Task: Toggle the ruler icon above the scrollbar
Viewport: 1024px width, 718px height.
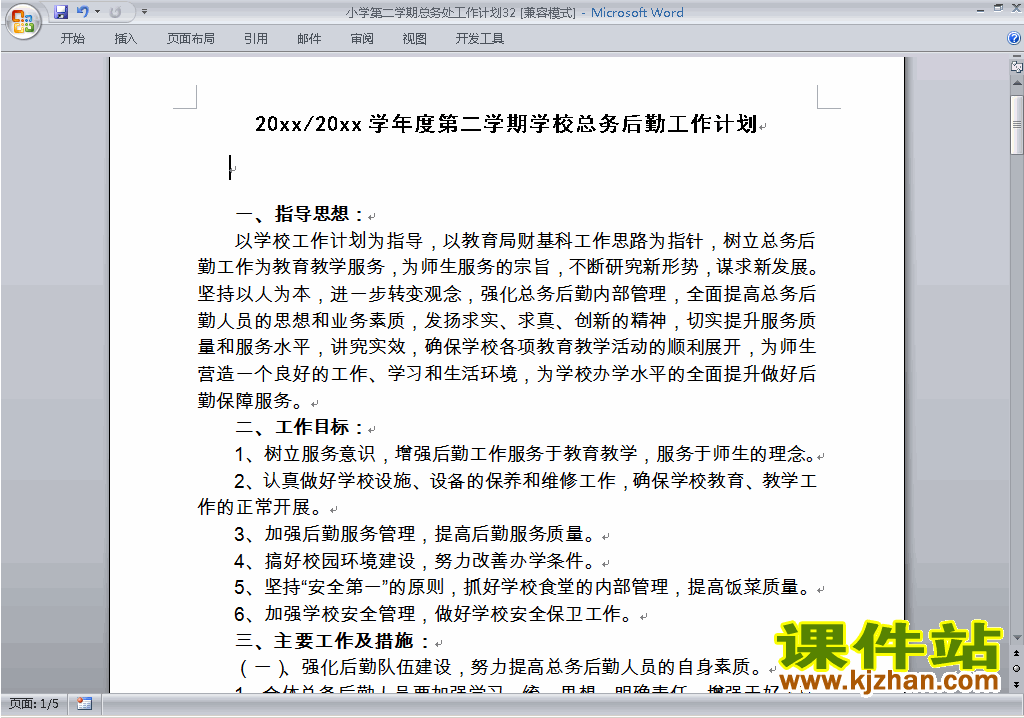Action: (1017, 66)
